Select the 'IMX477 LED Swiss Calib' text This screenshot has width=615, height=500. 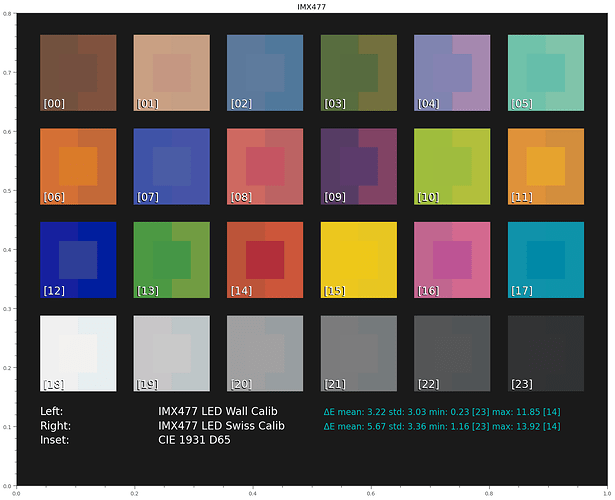[221, 426]
